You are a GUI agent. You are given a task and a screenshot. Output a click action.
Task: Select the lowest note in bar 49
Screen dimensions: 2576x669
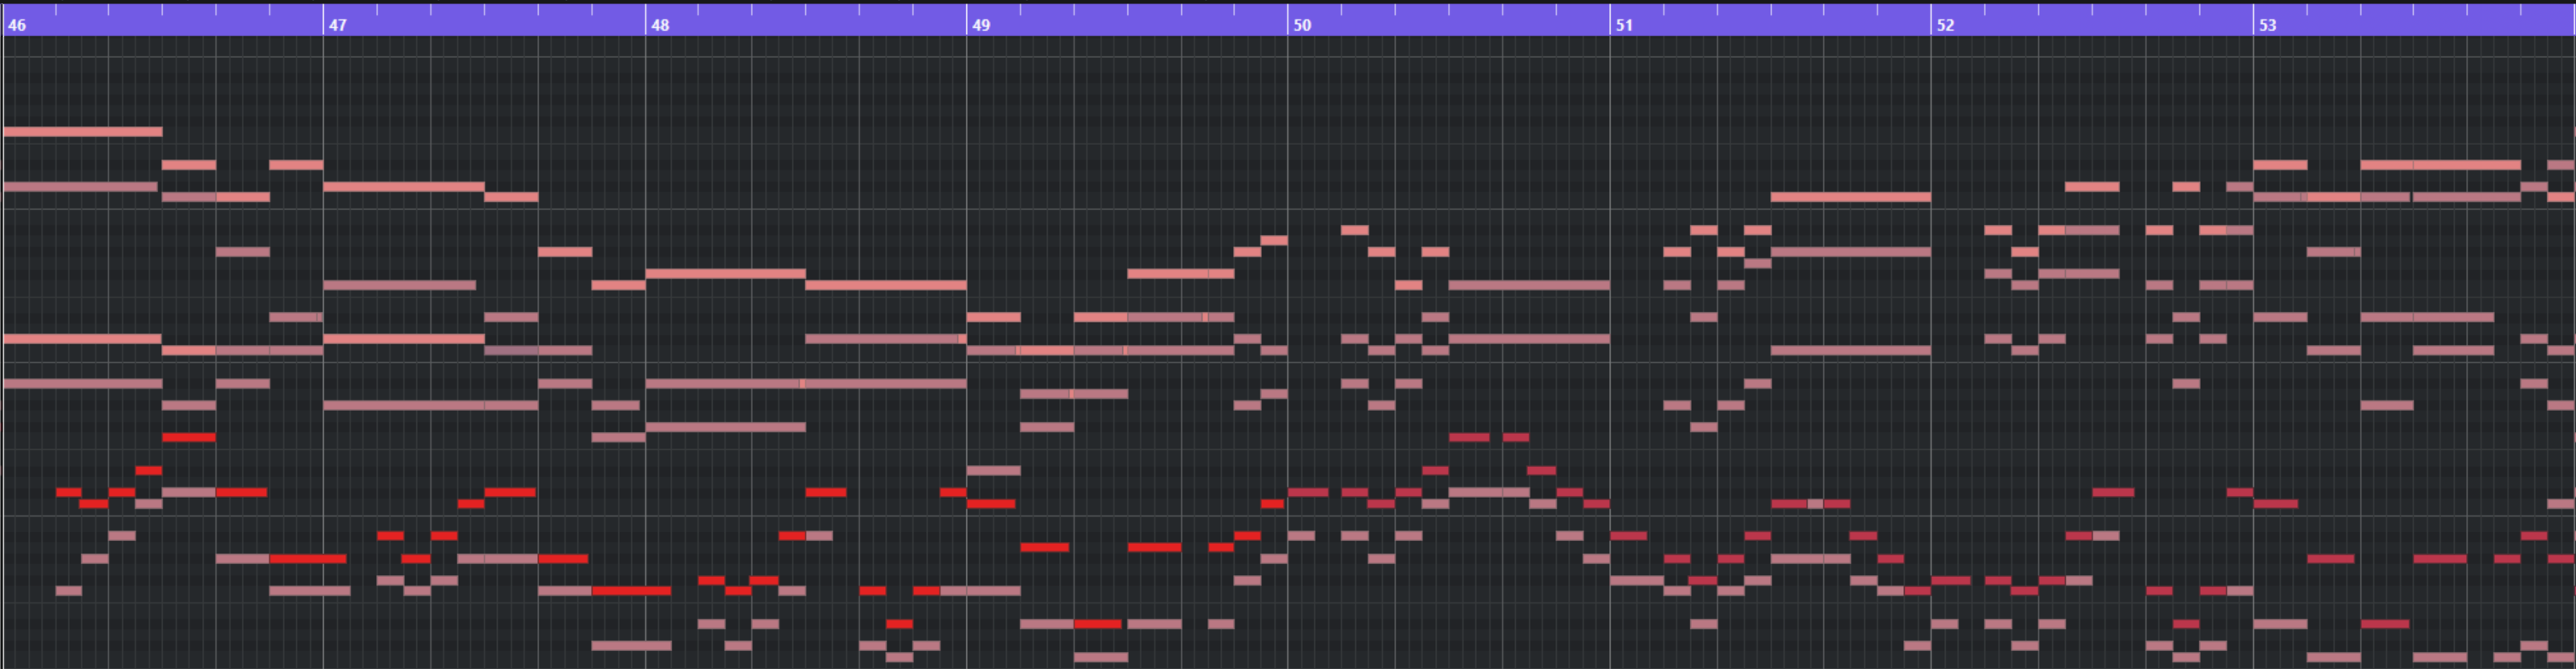pyautogui.click(x=1101, y=657)
